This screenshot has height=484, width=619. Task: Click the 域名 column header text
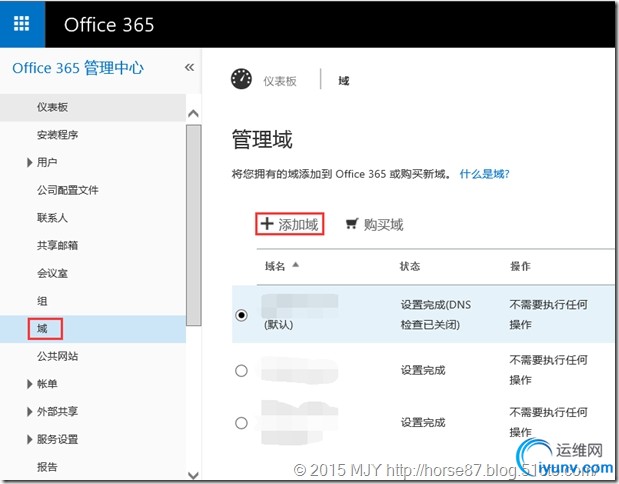pyautogui.click(x=275, y=266)
